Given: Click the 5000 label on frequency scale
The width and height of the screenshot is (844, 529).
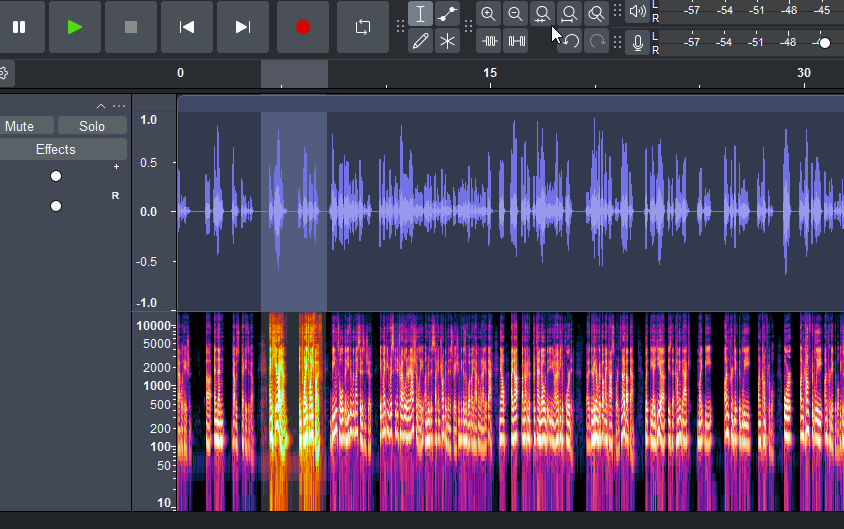Looking at the screenshot, I should pos(157,344).
